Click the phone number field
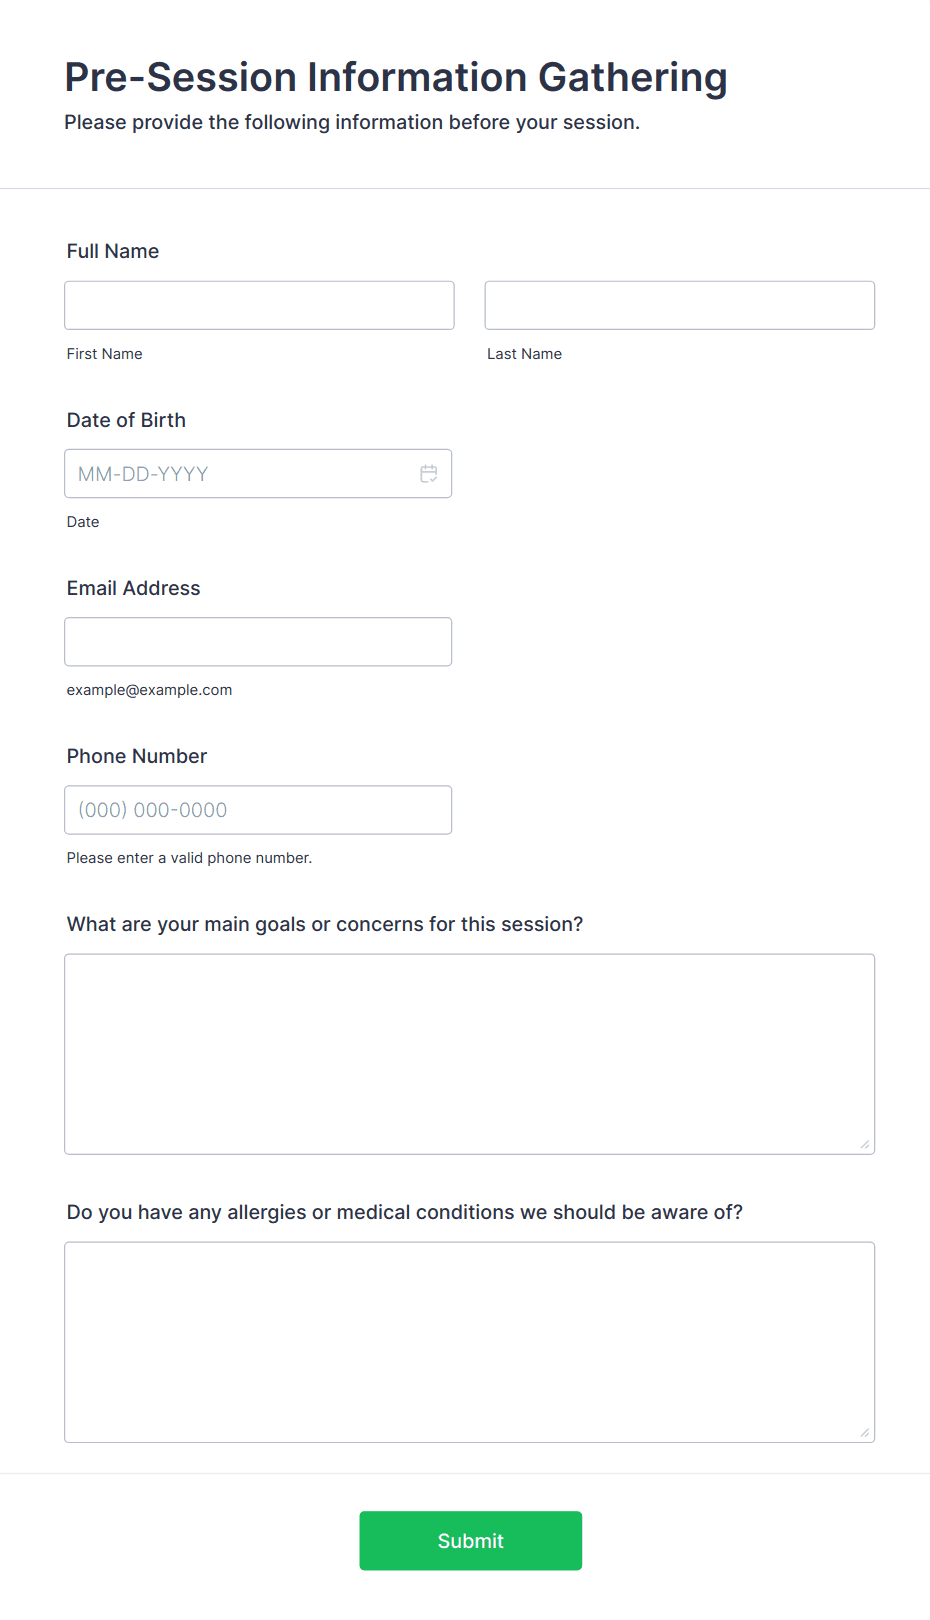Viewport: 930px width, 1620px height. pos(258,810)
